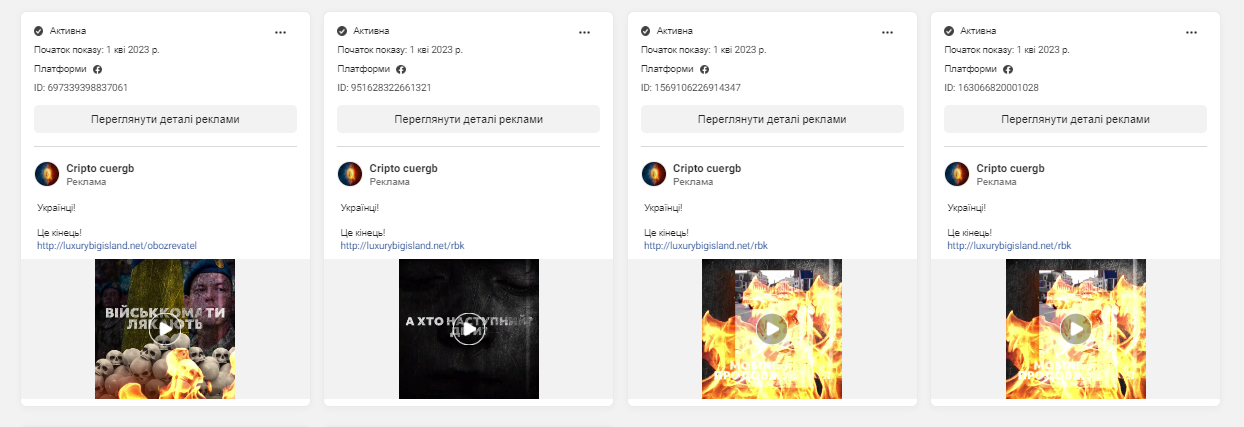Click Facebook platform icon on ad ID 951628322661321

click(401, 69)
